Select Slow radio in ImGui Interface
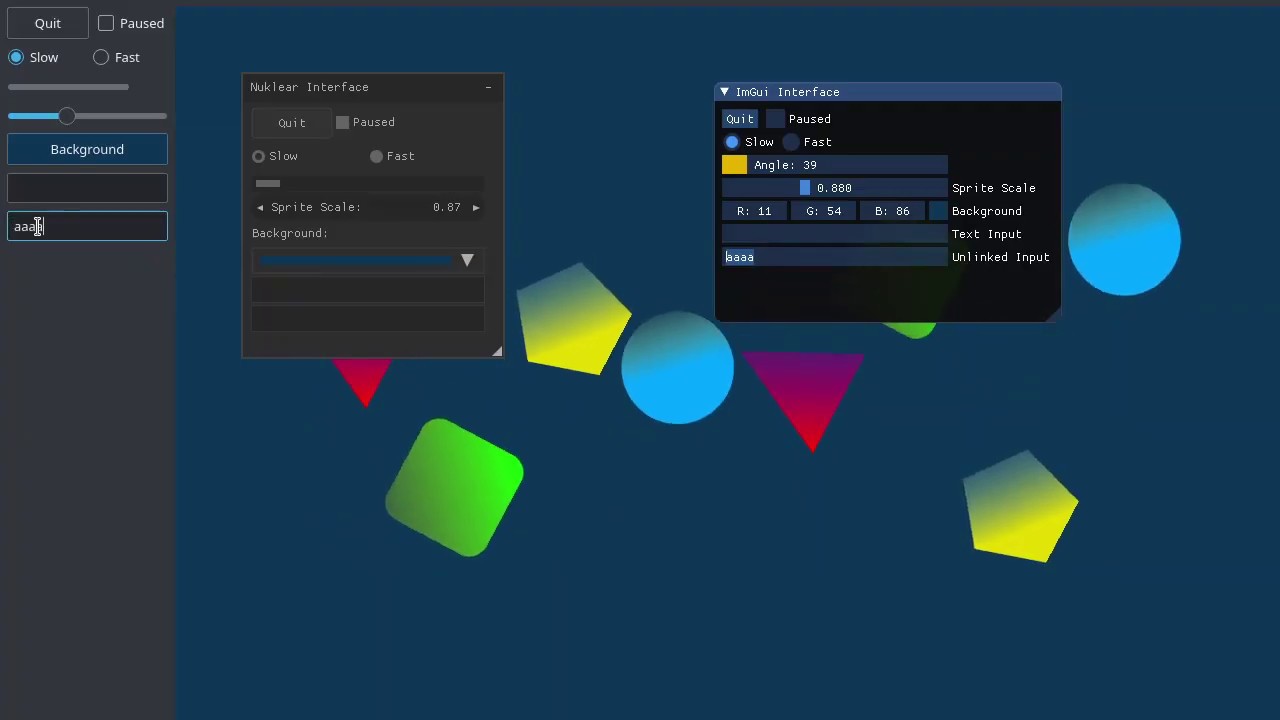The width and height of the screenshot is (1280, 720). tap(732, 142)
